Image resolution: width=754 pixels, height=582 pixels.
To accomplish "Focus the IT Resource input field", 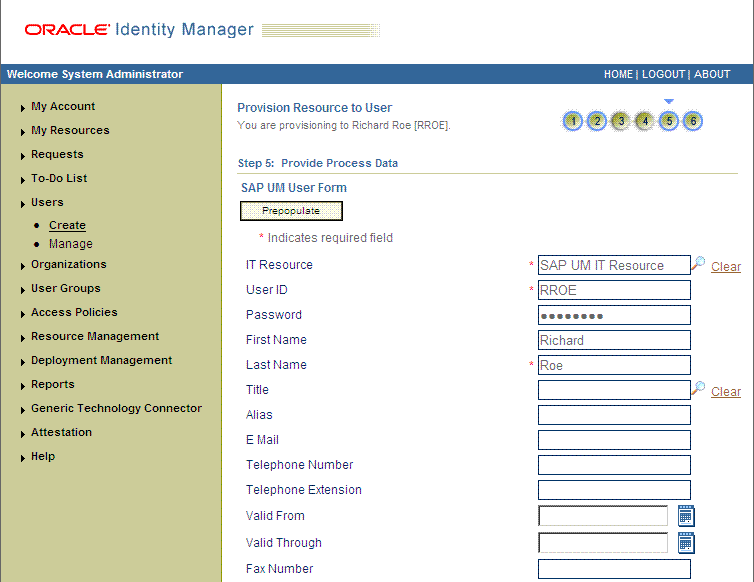I will (x=614, y=265).
